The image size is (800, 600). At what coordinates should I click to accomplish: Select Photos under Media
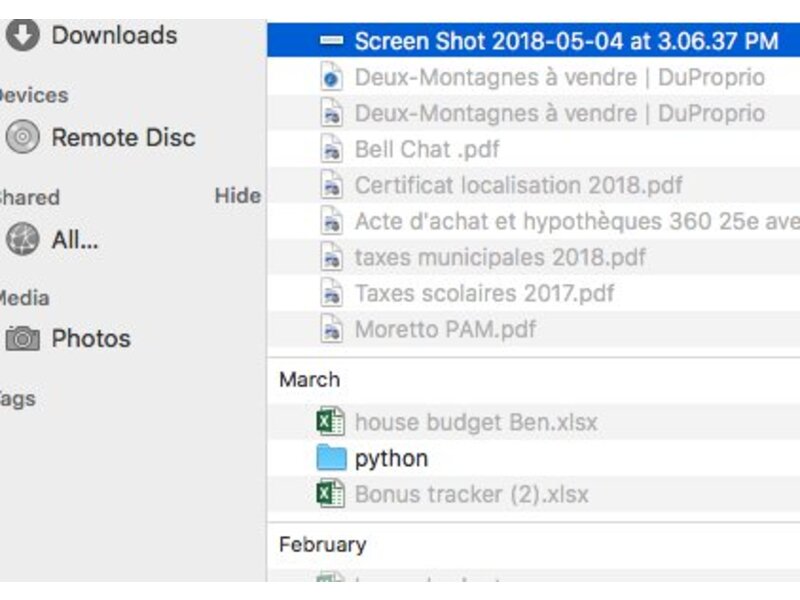(91, 338)
